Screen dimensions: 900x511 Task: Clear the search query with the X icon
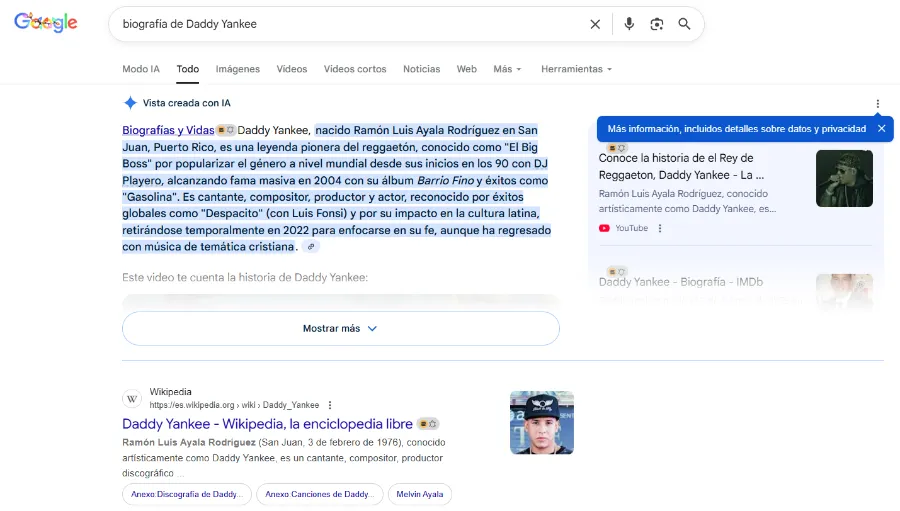pyautogui.click(x=595, y=24)
